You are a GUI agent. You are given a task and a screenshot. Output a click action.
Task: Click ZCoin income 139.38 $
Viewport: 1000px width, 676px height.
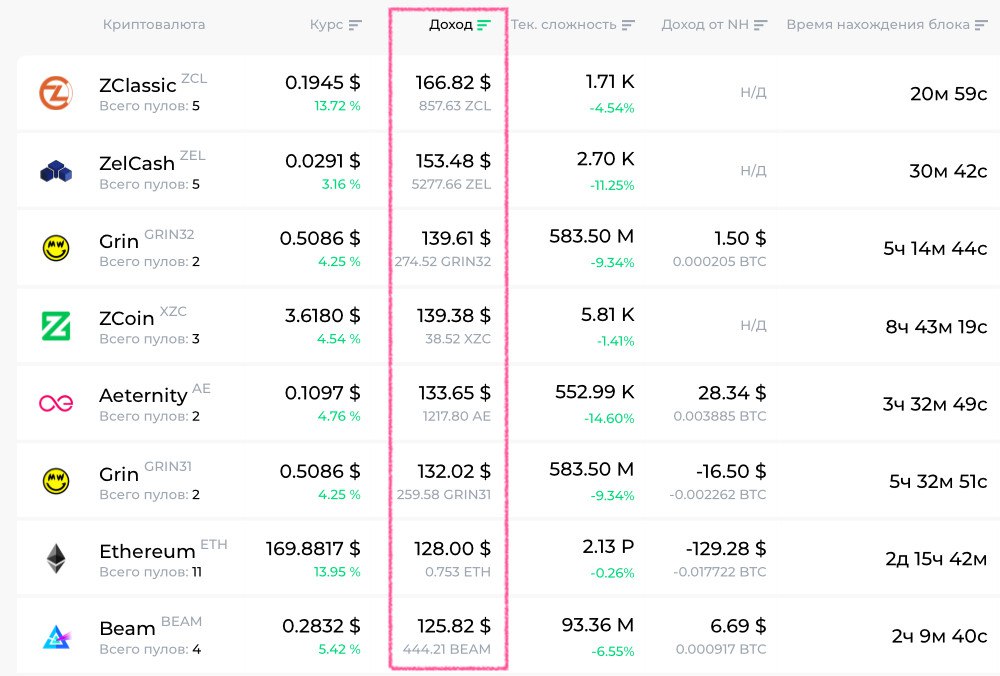point(454,315)
